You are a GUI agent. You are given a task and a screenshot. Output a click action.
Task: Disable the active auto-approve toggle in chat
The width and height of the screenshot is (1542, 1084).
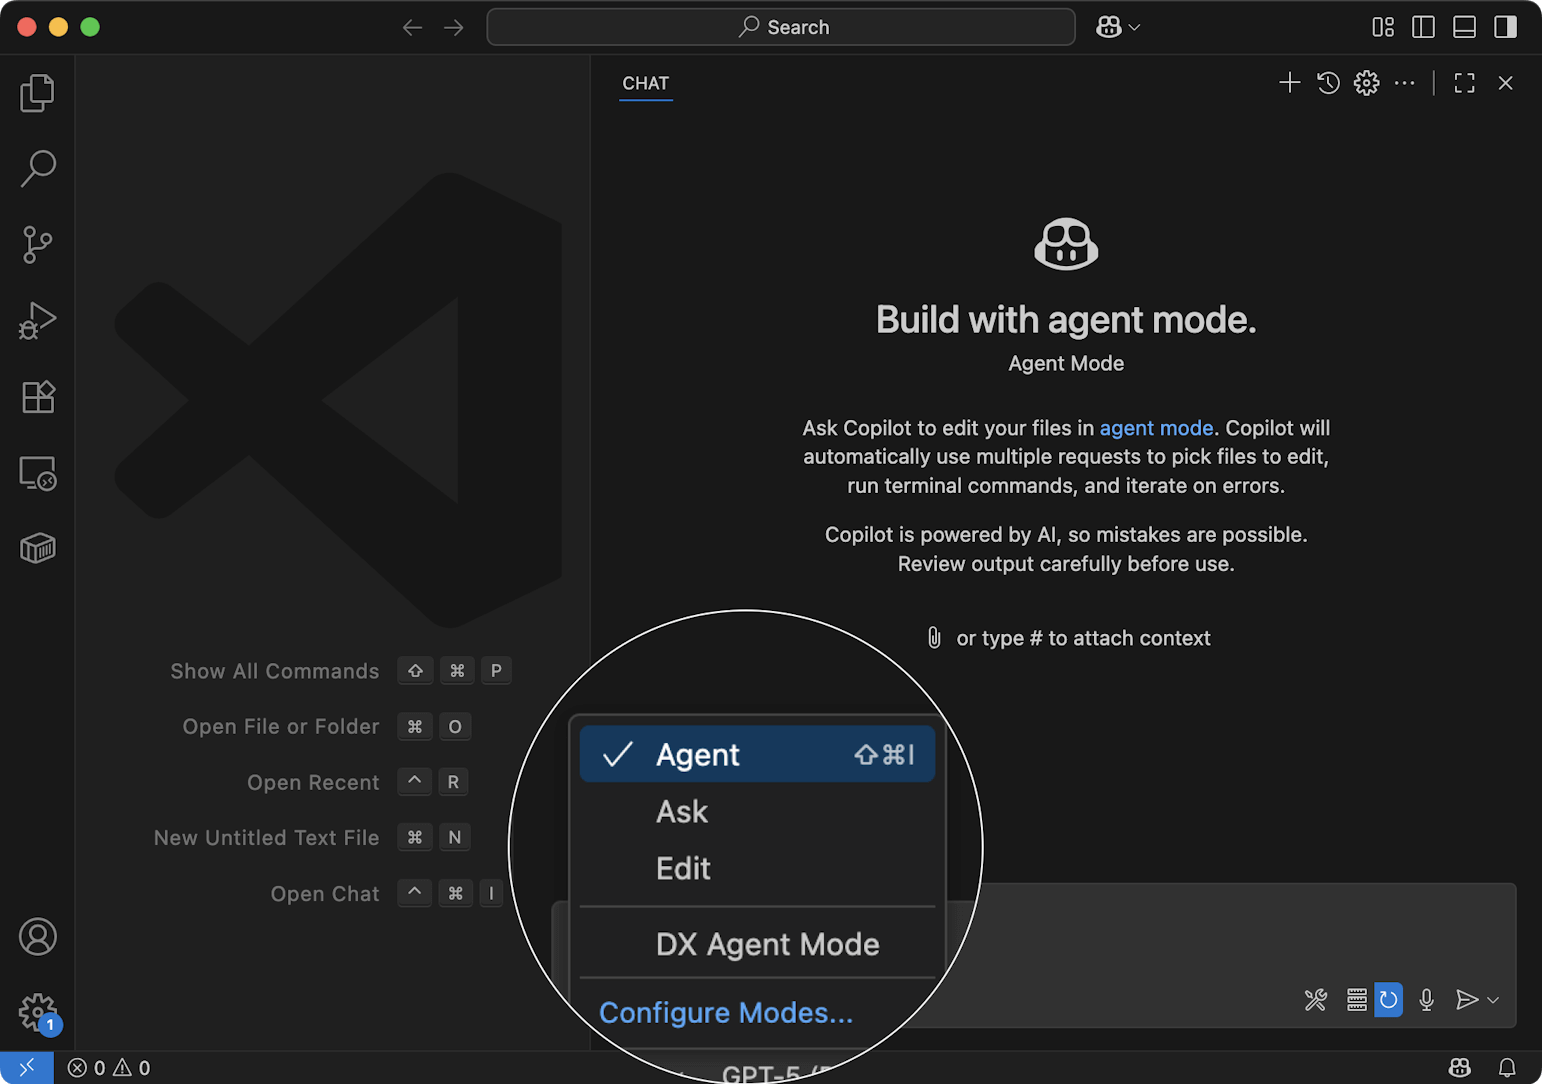point(1388,1000)
